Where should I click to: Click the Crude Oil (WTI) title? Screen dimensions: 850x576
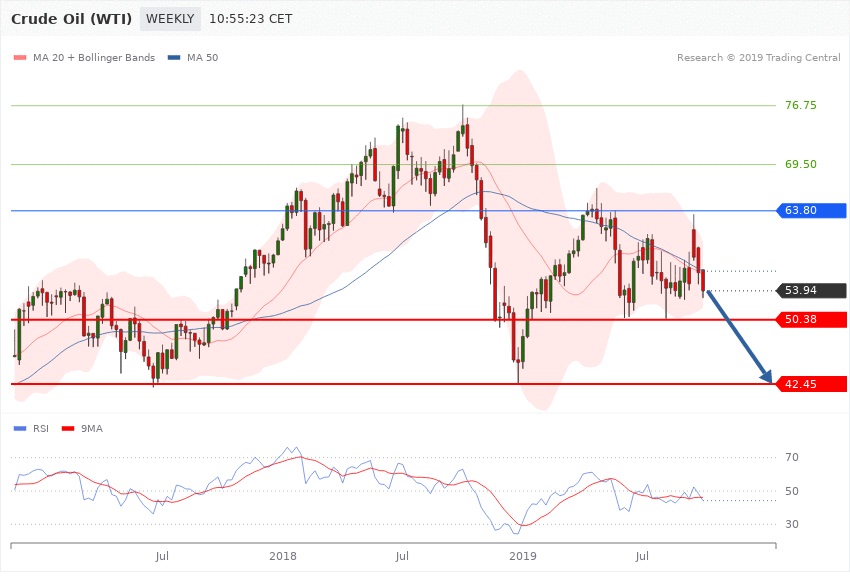point(71,19)
